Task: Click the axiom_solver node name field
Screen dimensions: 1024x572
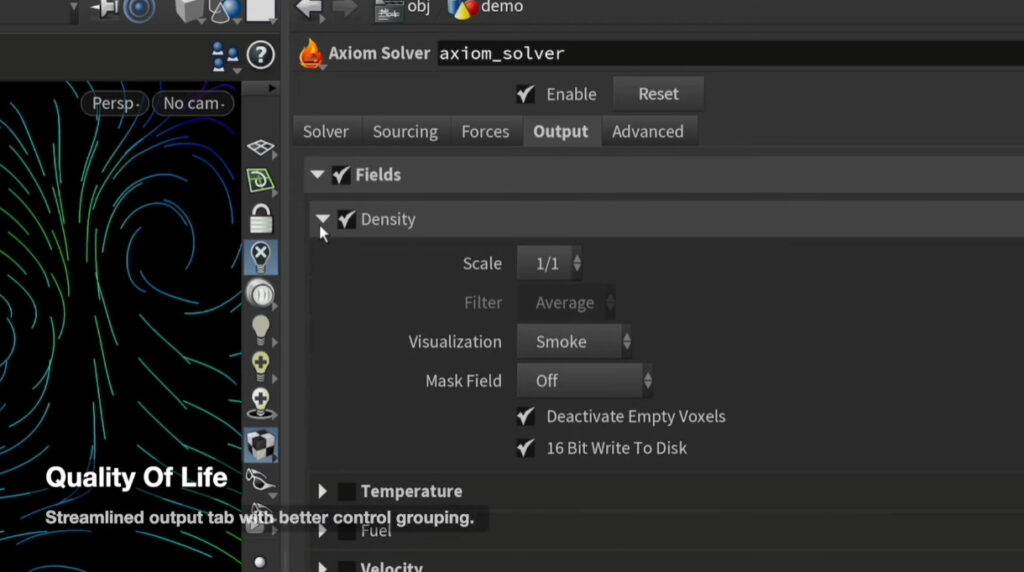Action: [x=700, y=54]
